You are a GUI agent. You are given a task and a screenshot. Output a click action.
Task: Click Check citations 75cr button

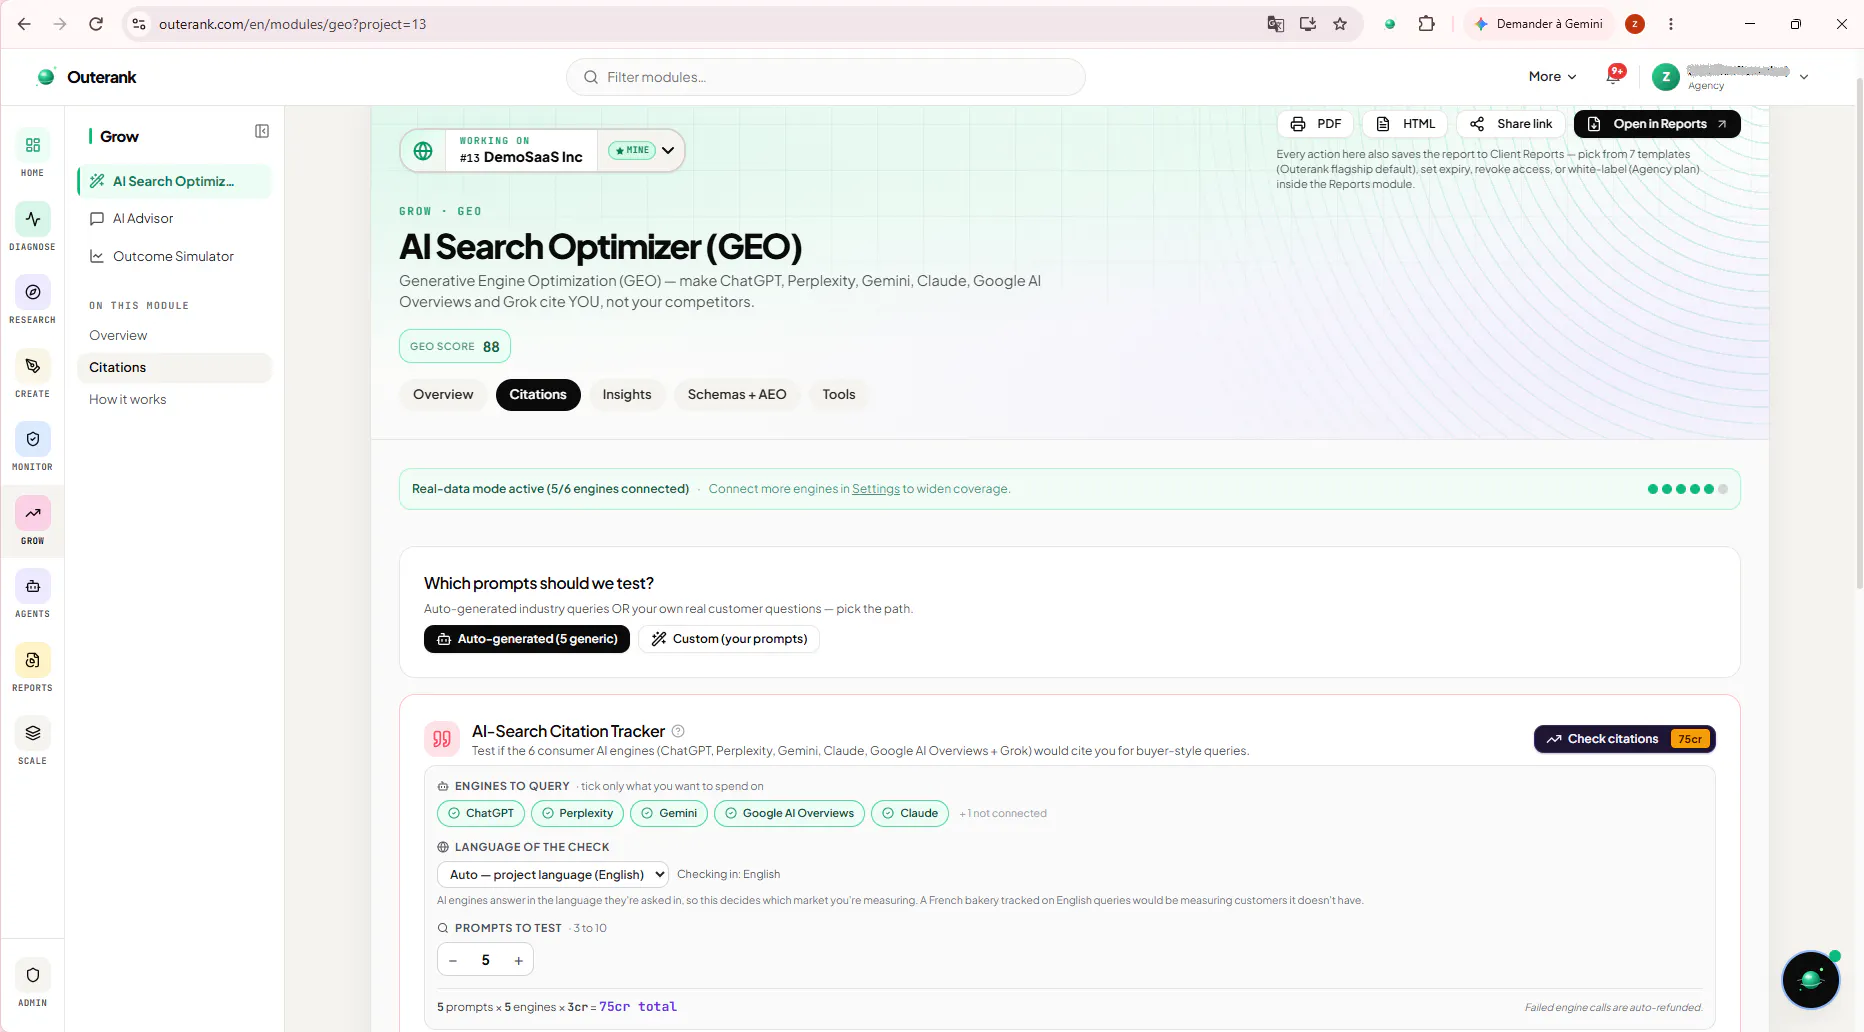[1625, 739]
